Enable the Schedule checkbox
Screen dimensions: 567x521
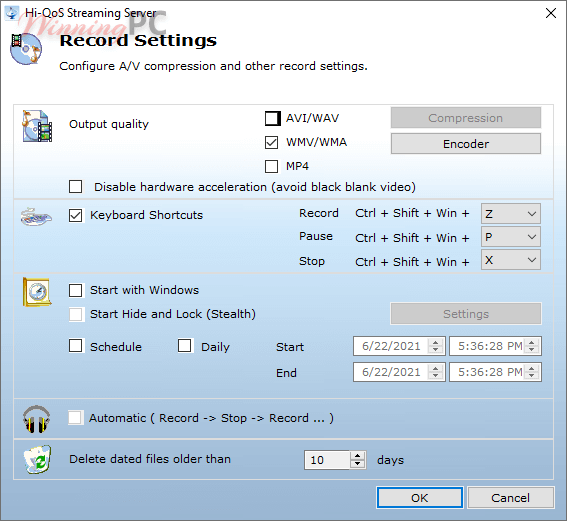(x=76, y=345)
